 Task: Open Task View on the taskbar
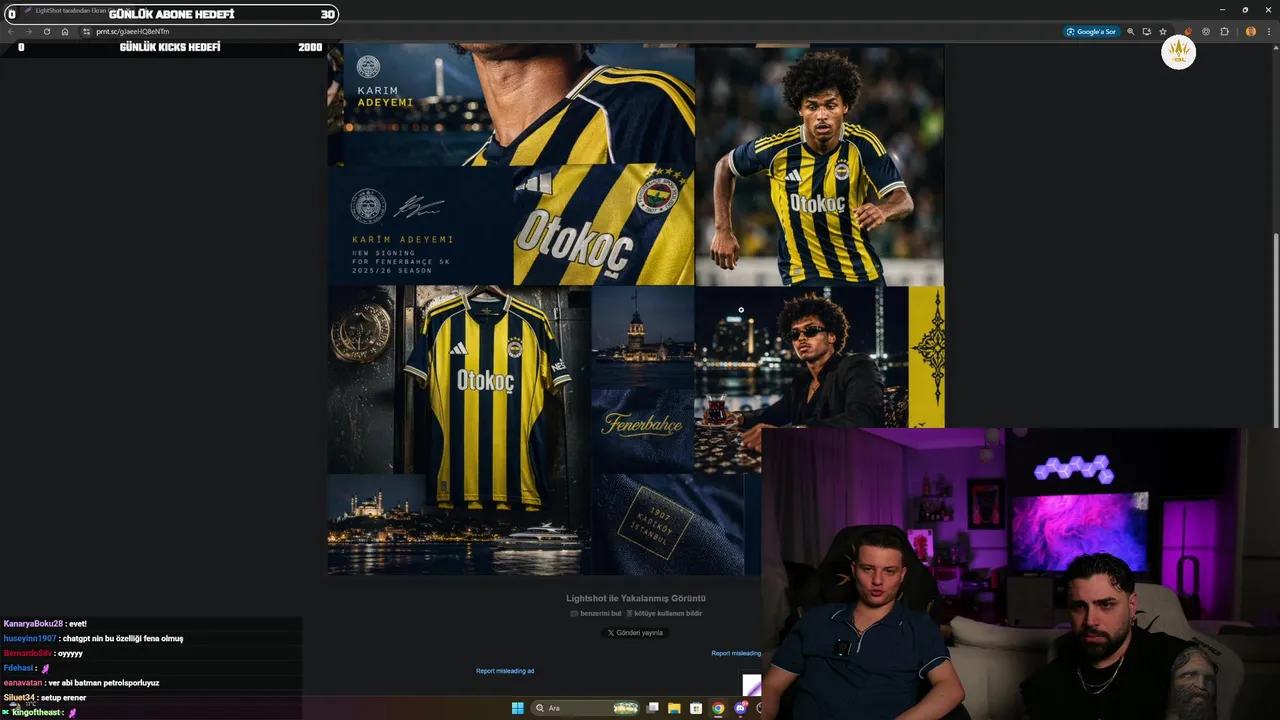(653, 708)
